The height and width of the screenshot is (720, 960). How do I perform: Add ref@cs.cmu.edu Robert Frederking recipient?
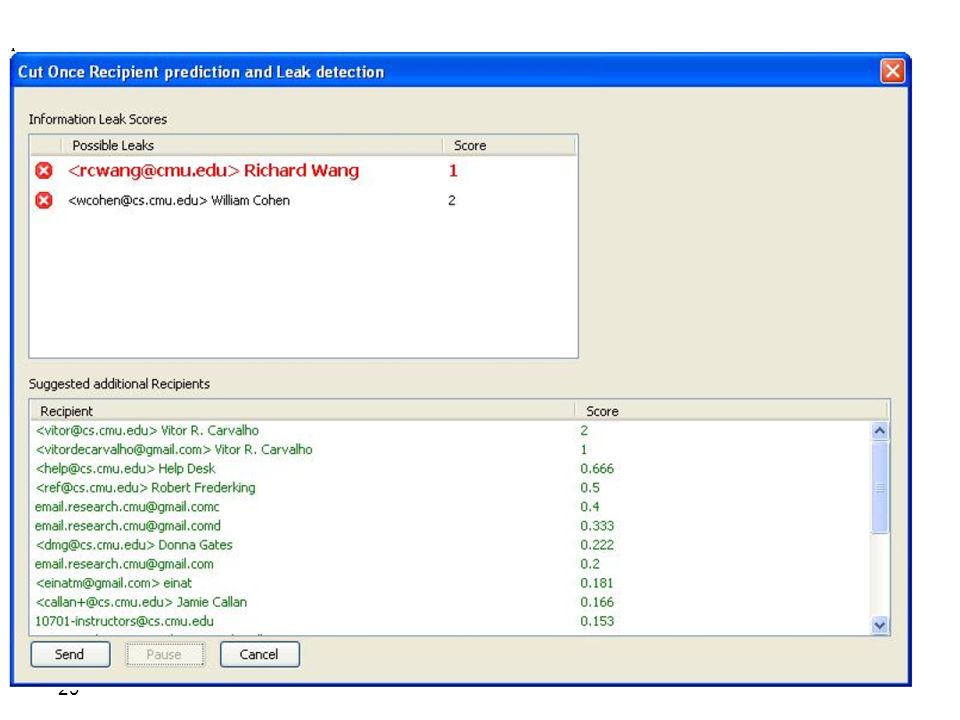[451, 487]
